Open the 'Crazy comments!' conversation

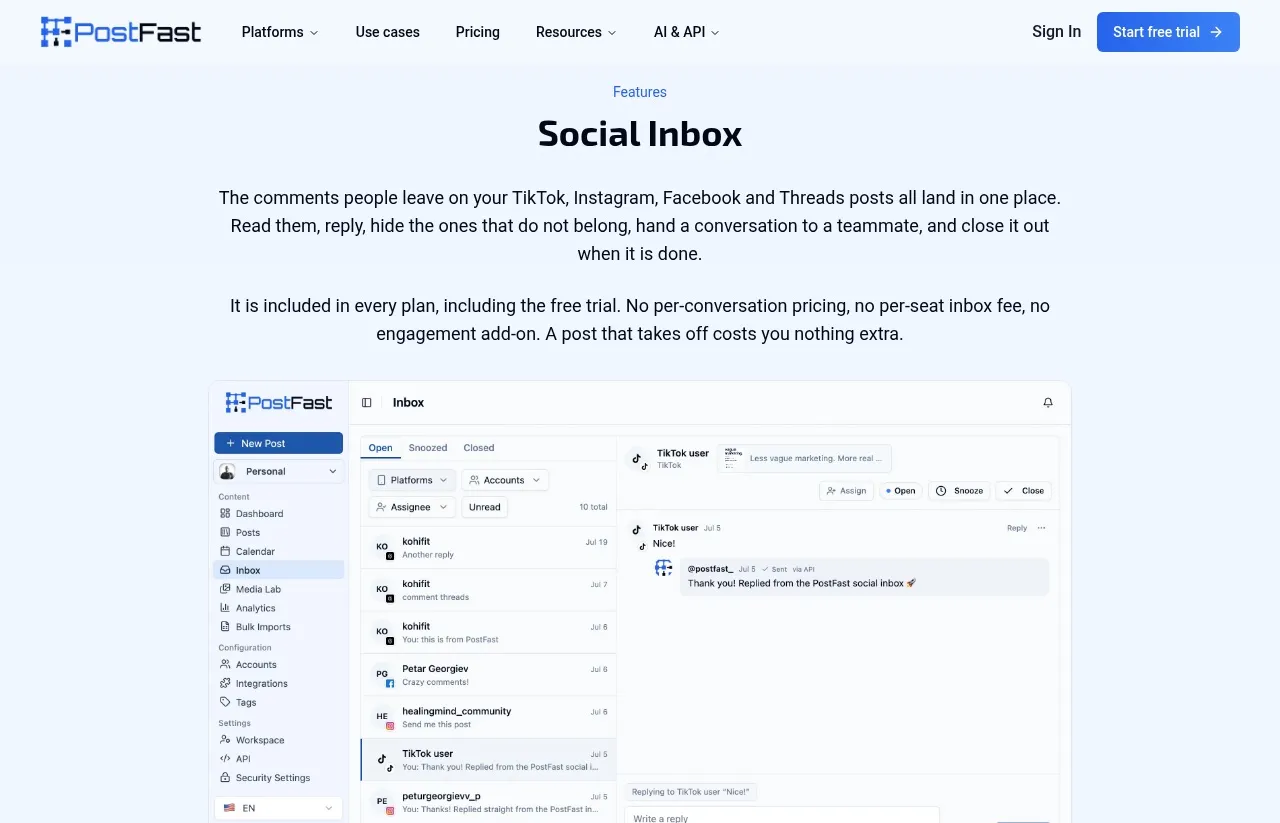pyautogui.click(x=488, y=675)
